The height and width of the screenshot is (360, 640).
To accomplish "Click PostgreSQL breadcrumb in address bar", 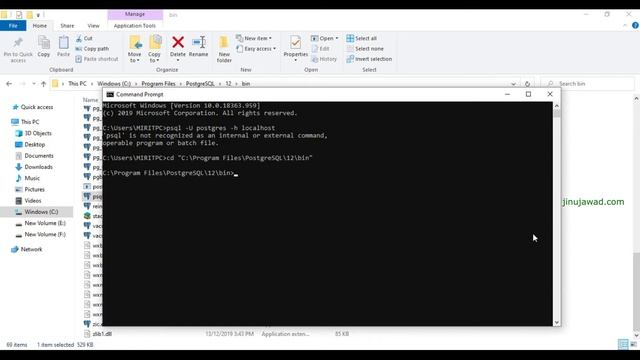I will 200,84.
